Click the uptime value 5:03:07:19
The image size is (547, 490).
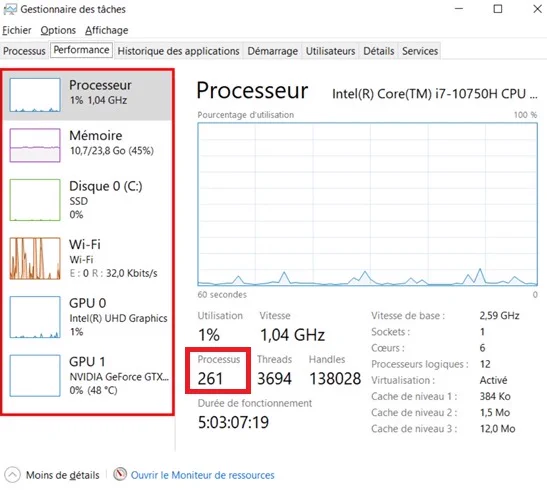tap(233, 422)
